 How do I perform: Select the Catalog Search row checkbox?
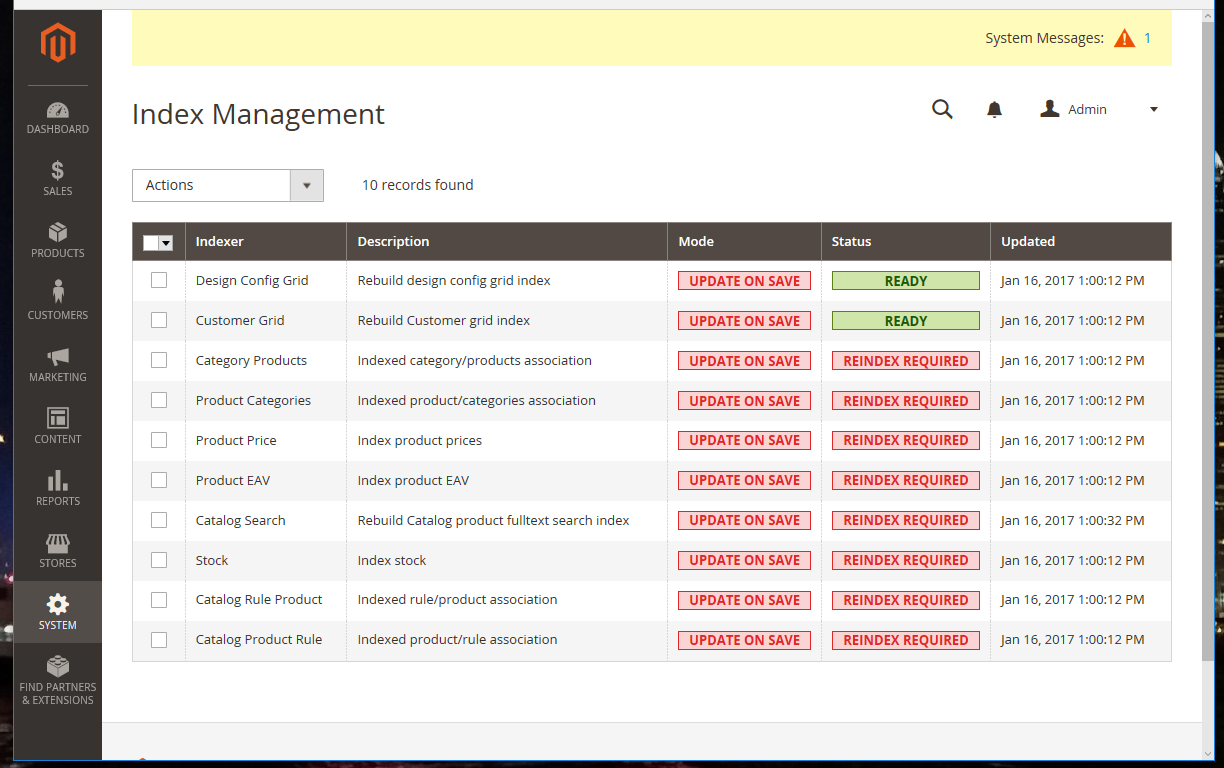pos(159,520)
